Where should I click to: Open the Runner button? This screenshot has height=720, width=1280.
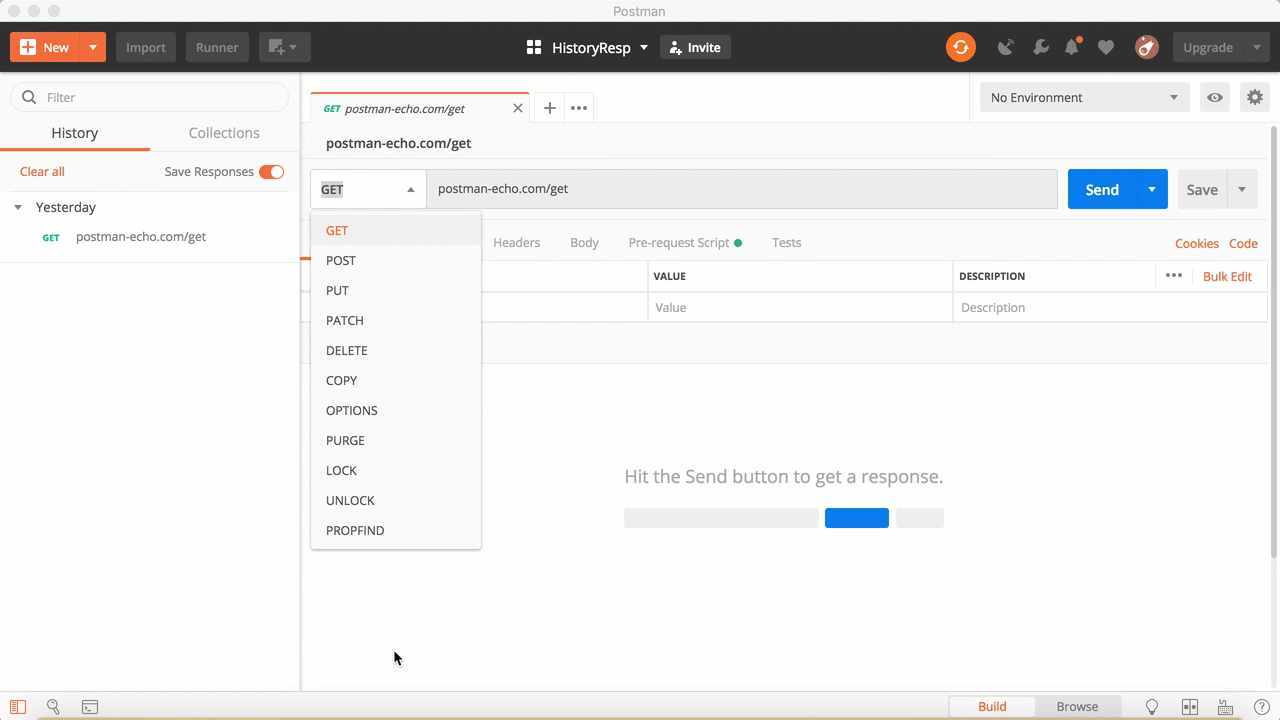point(217,47)
